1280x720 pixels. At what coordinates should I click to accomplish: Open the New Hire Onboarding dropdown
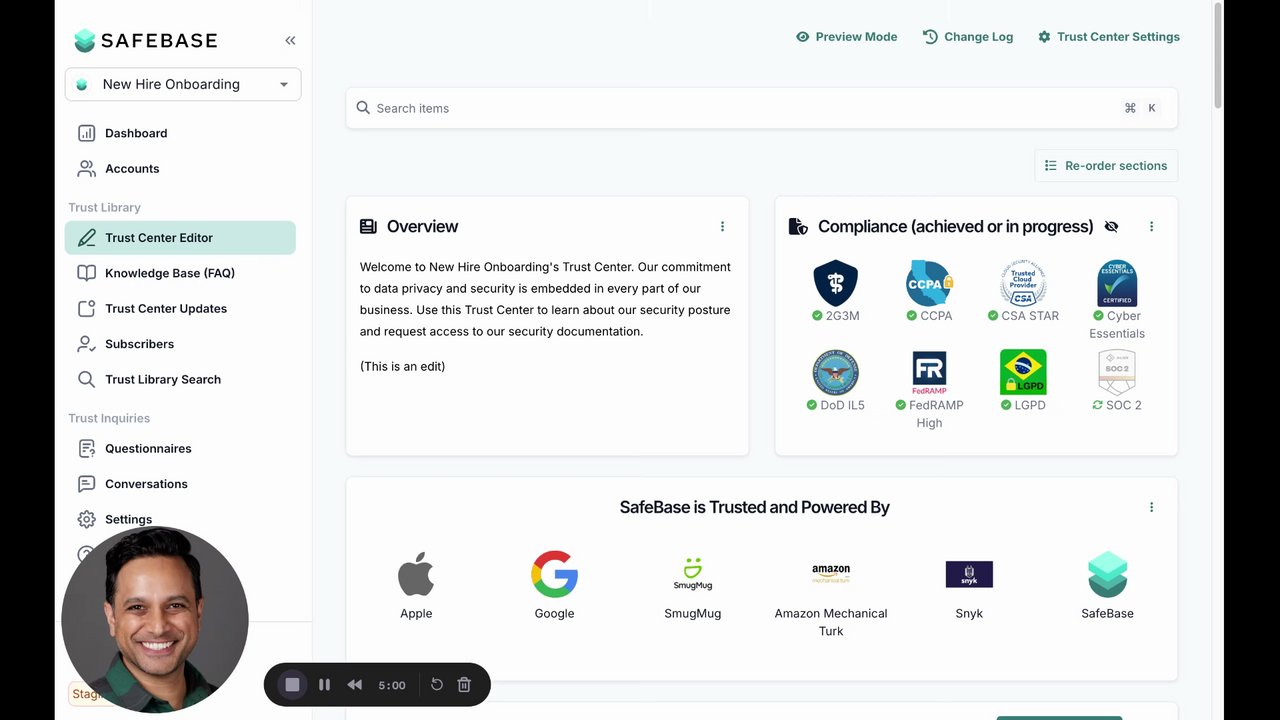click(x=183, y=84)
